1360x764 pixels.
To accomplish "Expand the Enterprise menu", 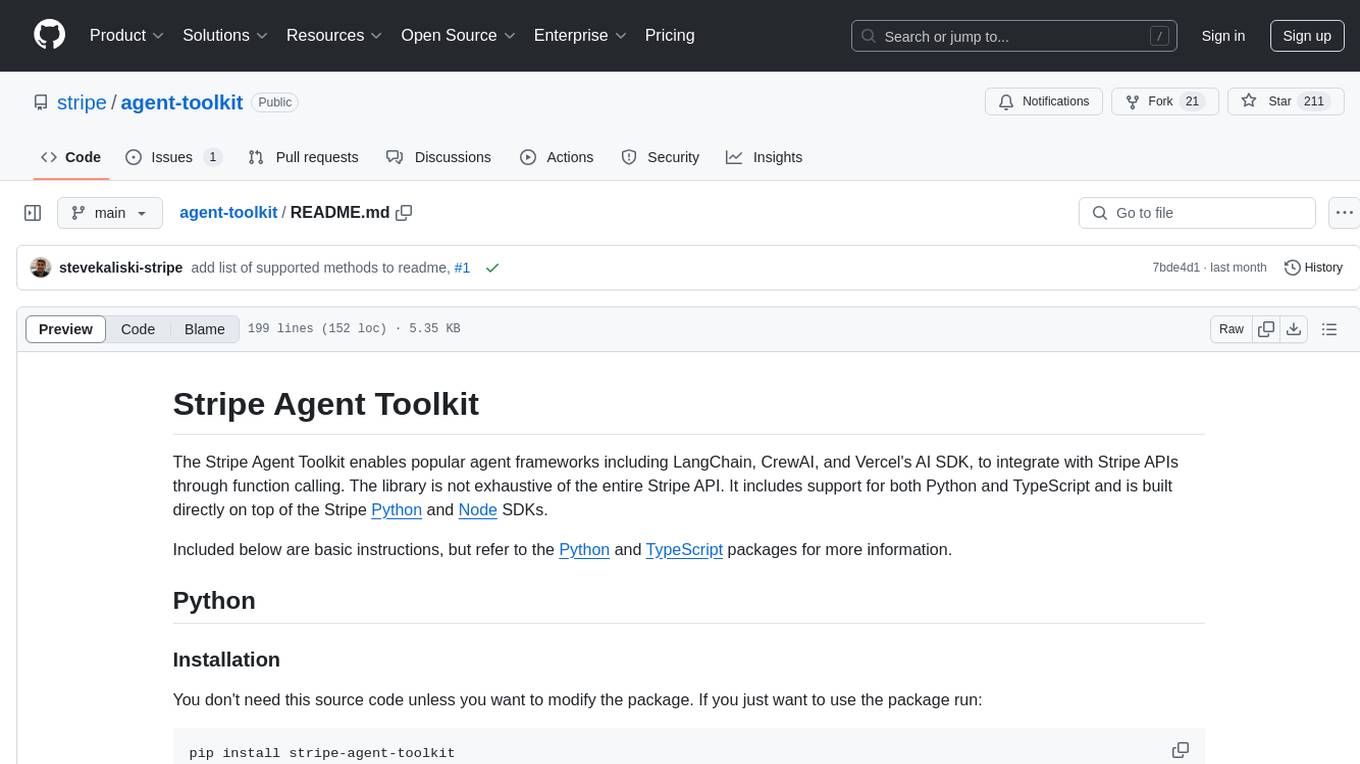I will coord(580,35).
